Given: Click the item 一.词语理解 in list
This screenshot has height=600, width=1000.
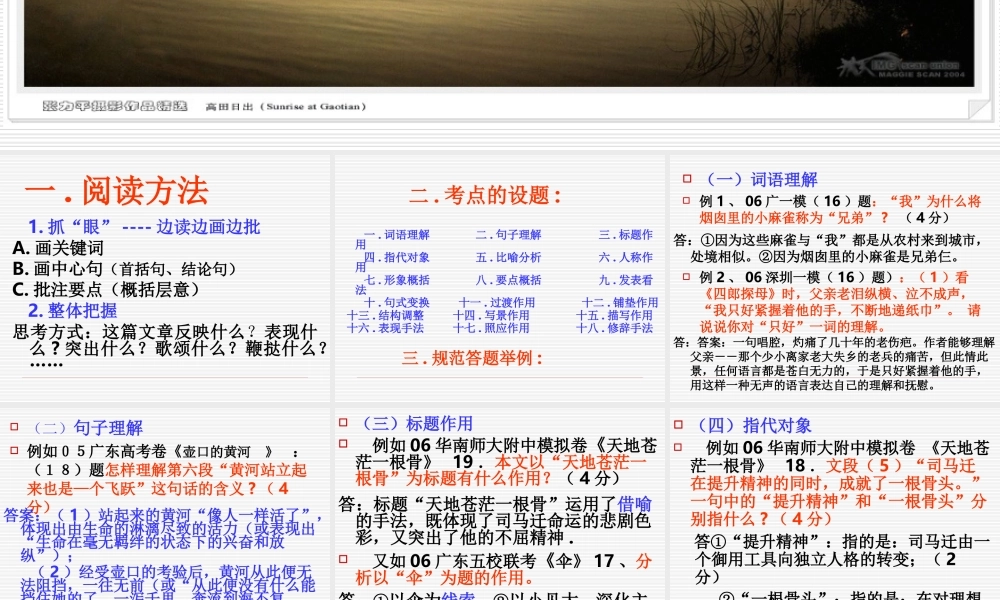Looking at the screenshot, I should 397,235.
